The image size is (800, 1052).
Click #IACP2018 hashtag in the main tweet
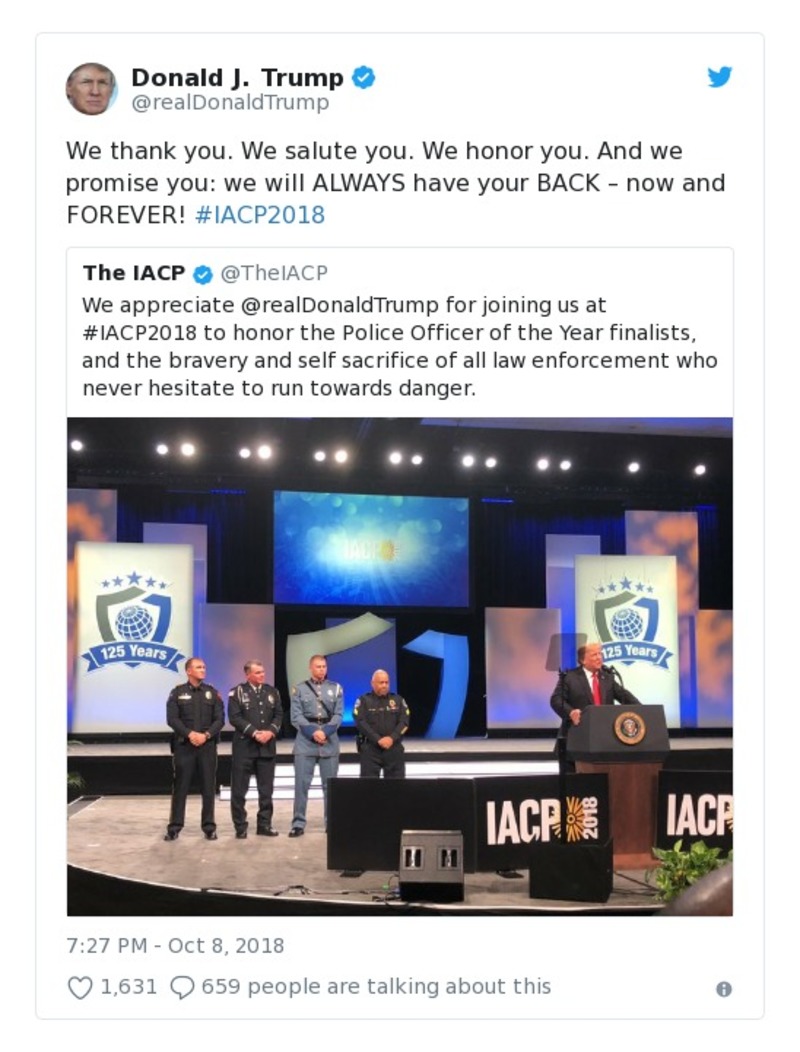(260, 215)
